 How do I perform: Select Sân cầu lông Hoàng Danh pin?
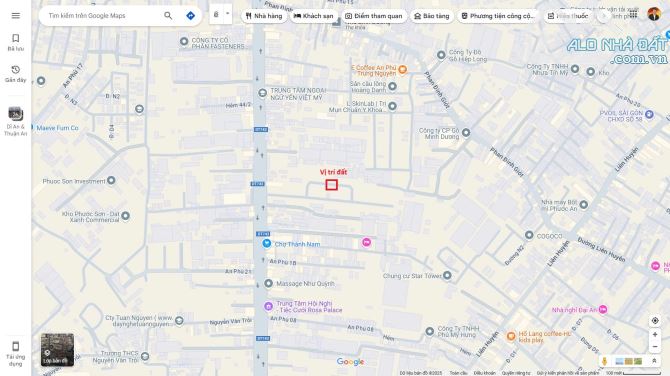click(x=392, y=87)
